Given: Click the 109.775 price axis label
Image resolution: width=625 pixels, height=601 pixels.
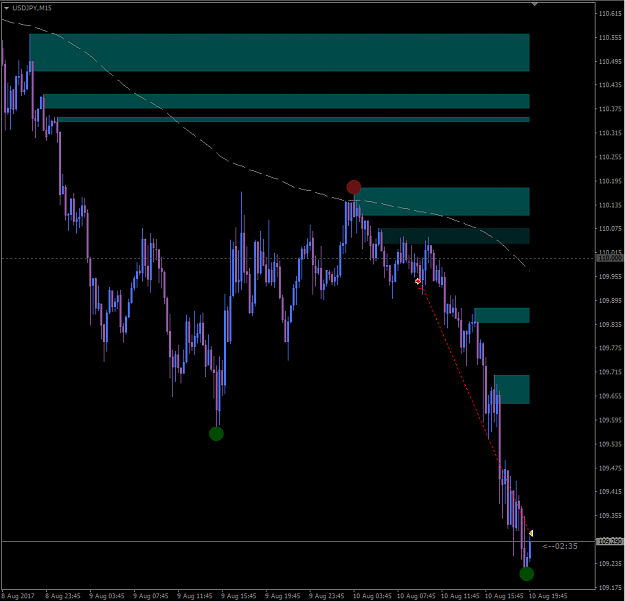Looking at the screenshot, I should [x=610, y=348].
